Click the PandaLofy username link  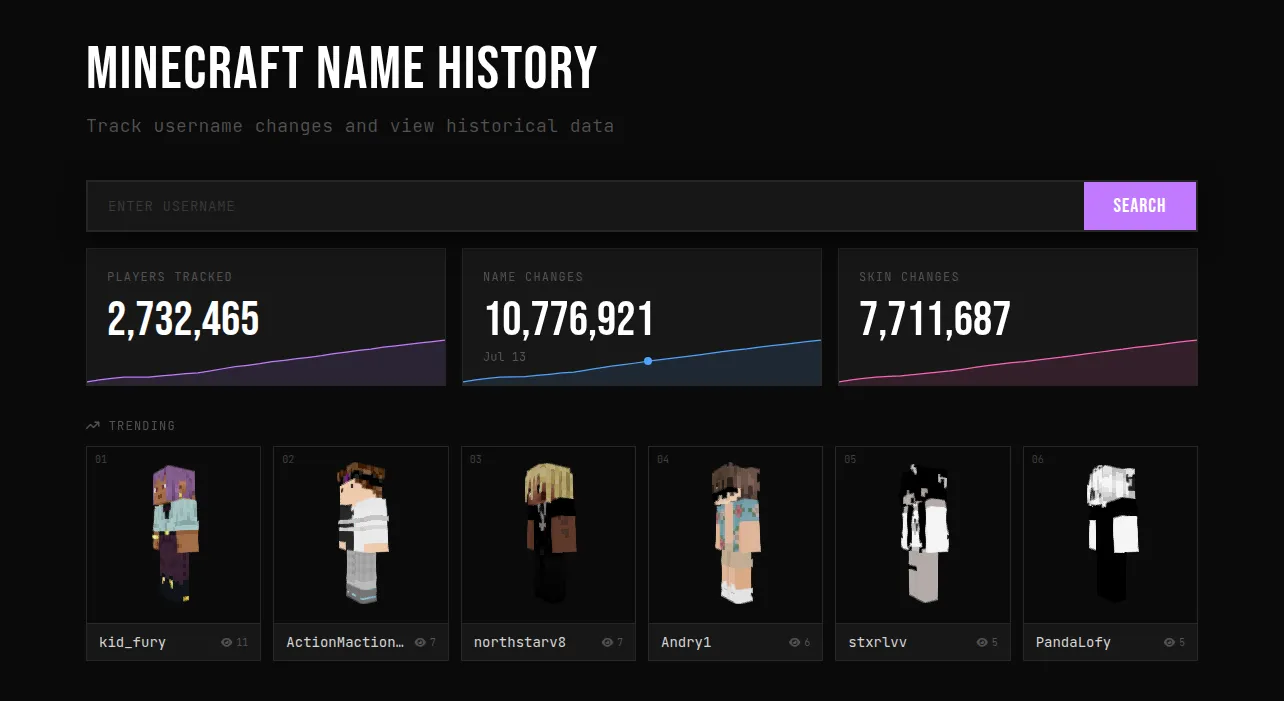coord(1073,643)
